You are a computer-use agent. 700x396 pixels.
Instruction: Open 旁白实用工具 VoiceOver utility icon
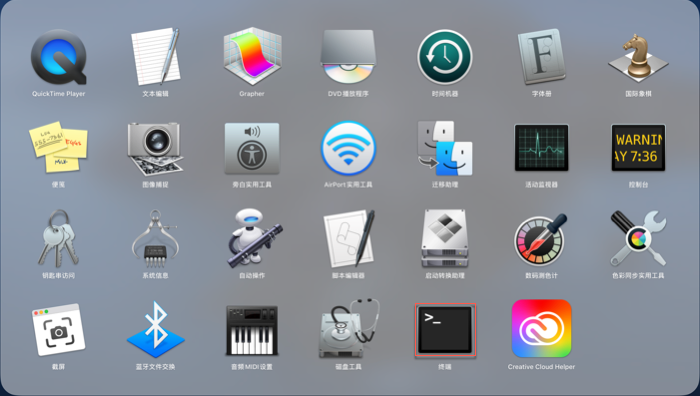click(x=252, y=149)
